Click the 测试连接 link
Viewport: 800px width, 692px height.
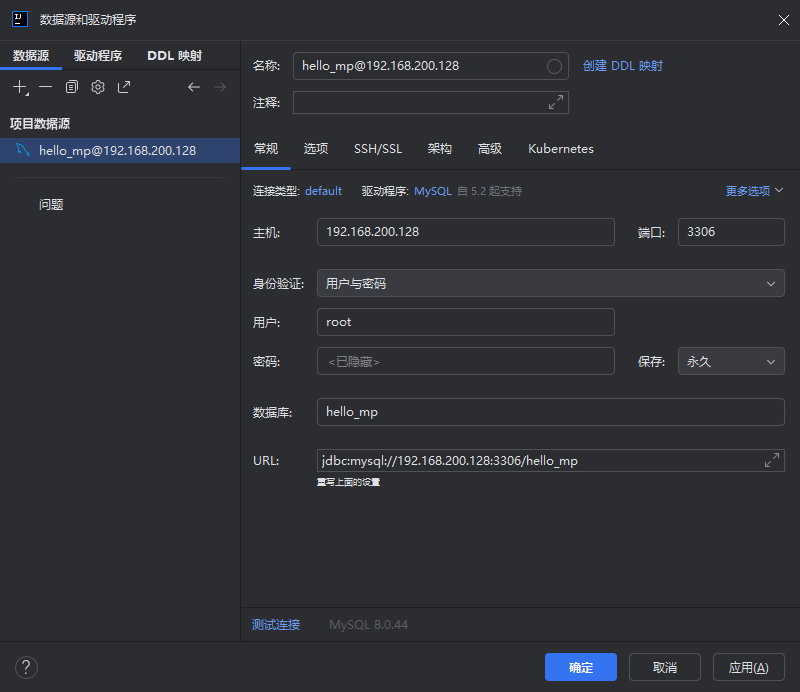pos(276,625)
